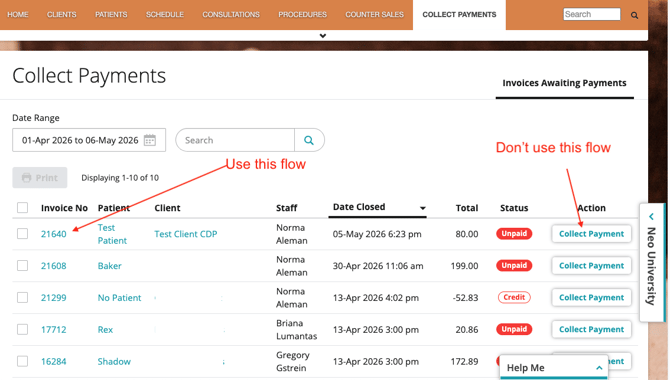Click the Staff column header
This screenshot has width=670, height=380.
(286, 208)
